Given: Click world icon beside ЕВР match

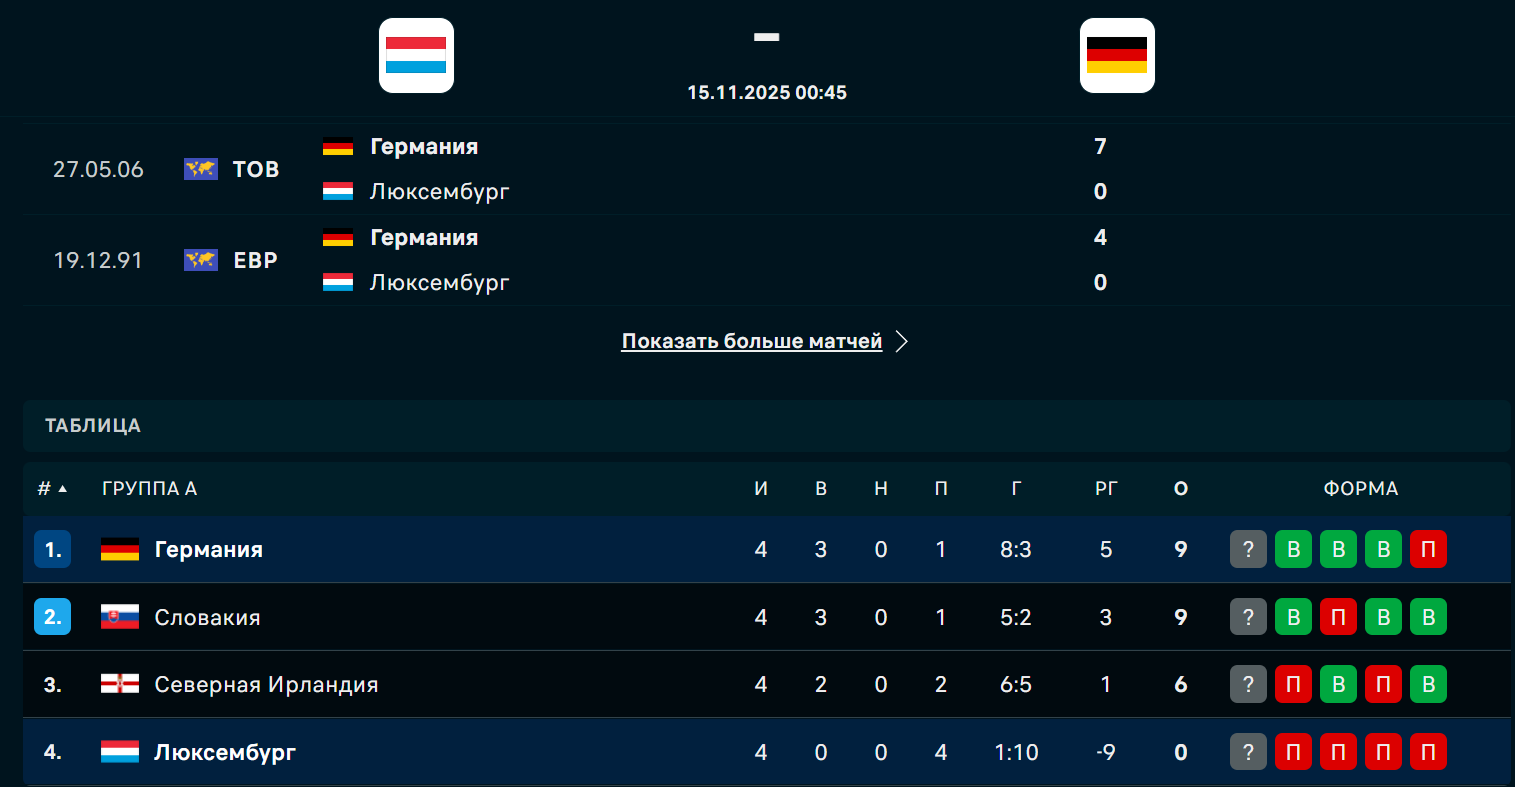Looking at the screenshot, I should tap(201, 260).
